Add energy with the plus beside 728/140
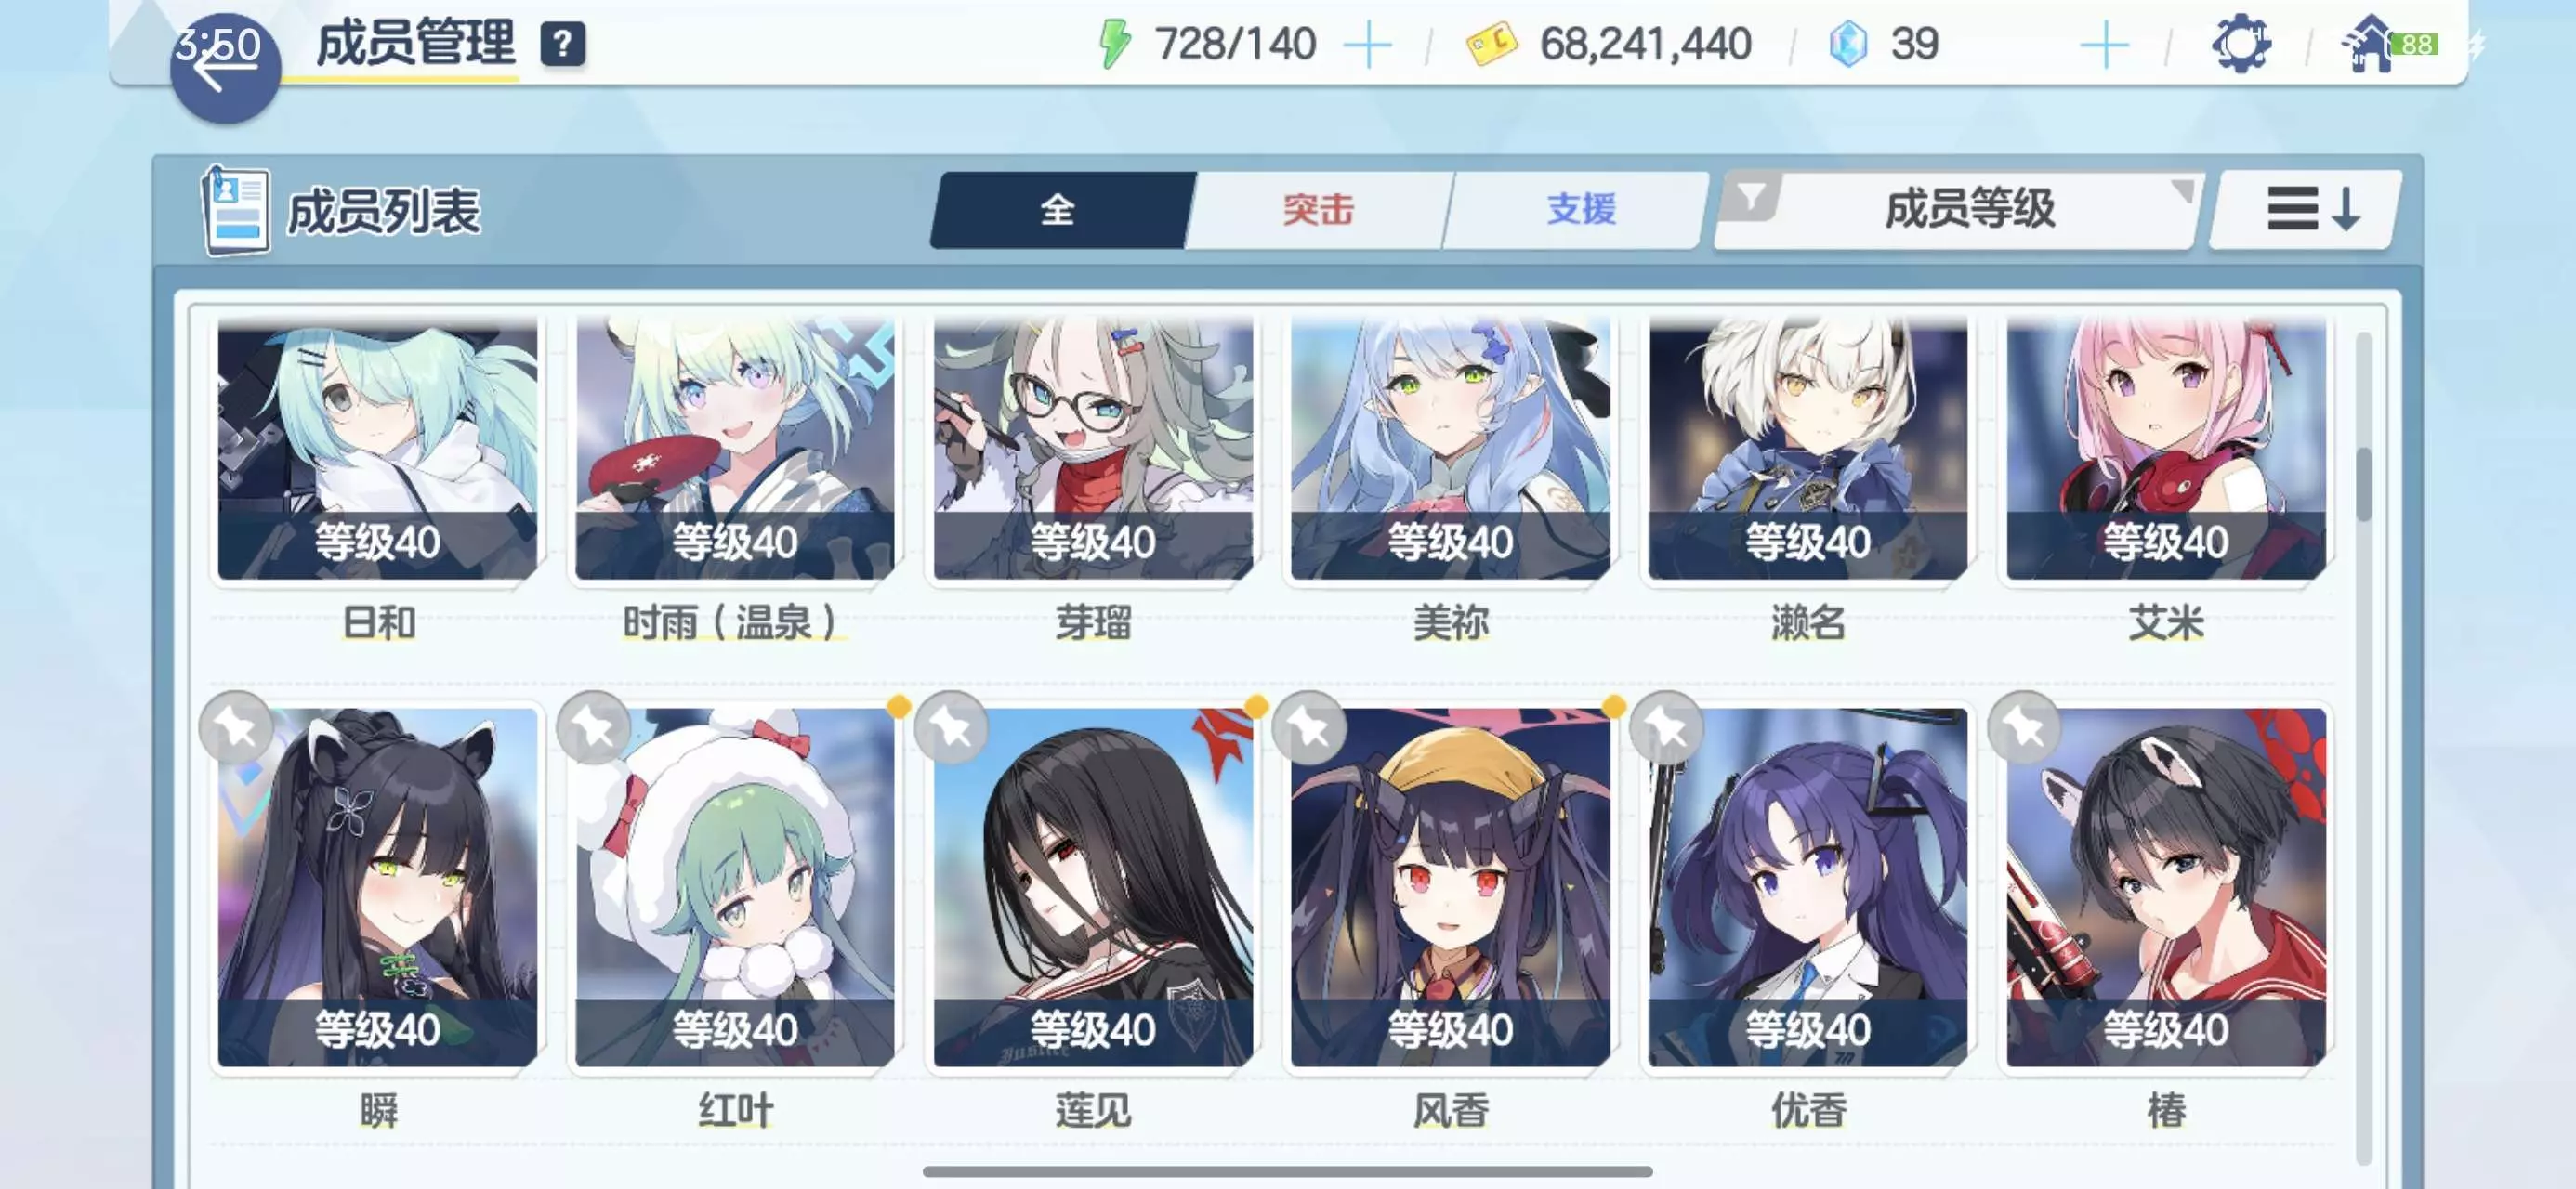 click(x=1367, y=45)
